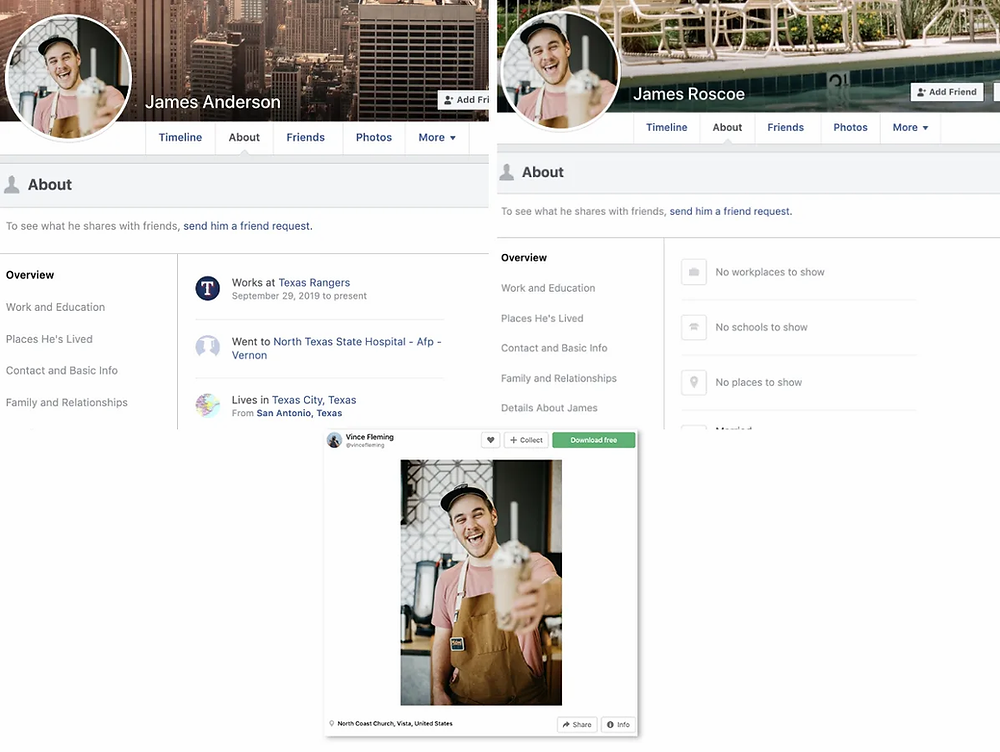This screenshot has height=752, width=1000.
Task: Open James Roscoe's profile picture
Action: [x=561, y=70]
